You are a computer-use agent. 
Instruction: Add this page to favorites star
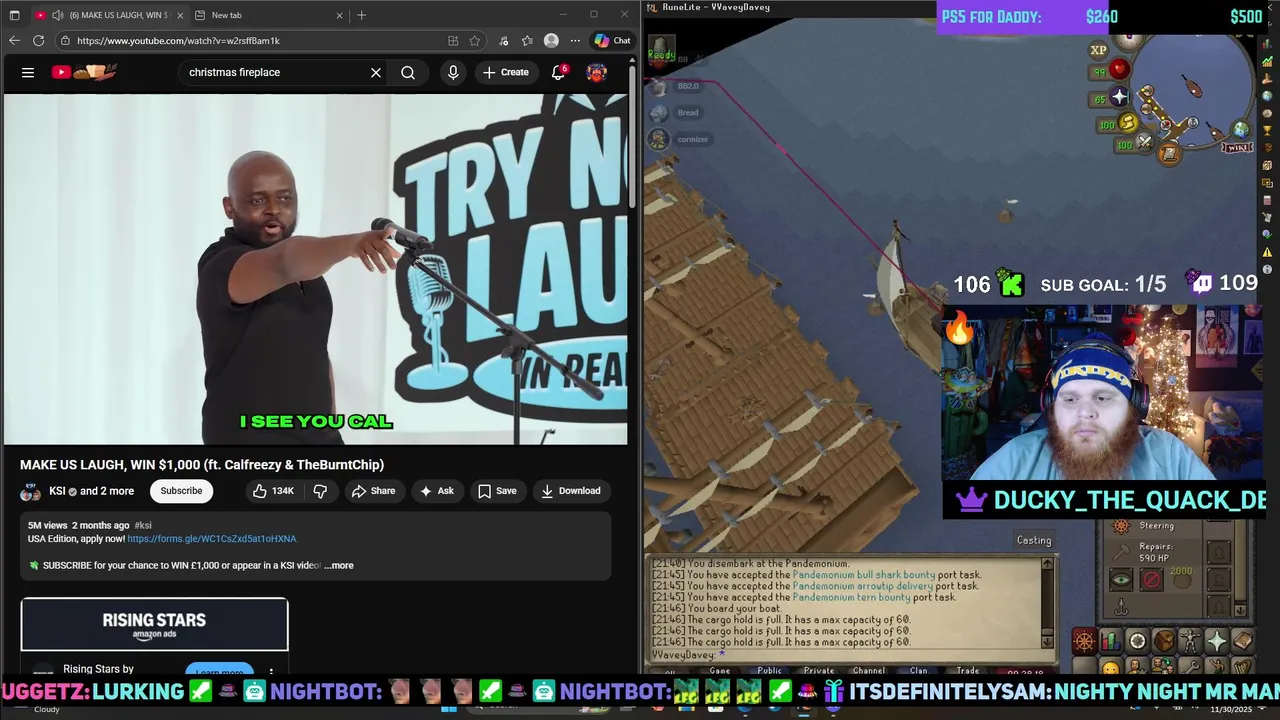[475, 41]
